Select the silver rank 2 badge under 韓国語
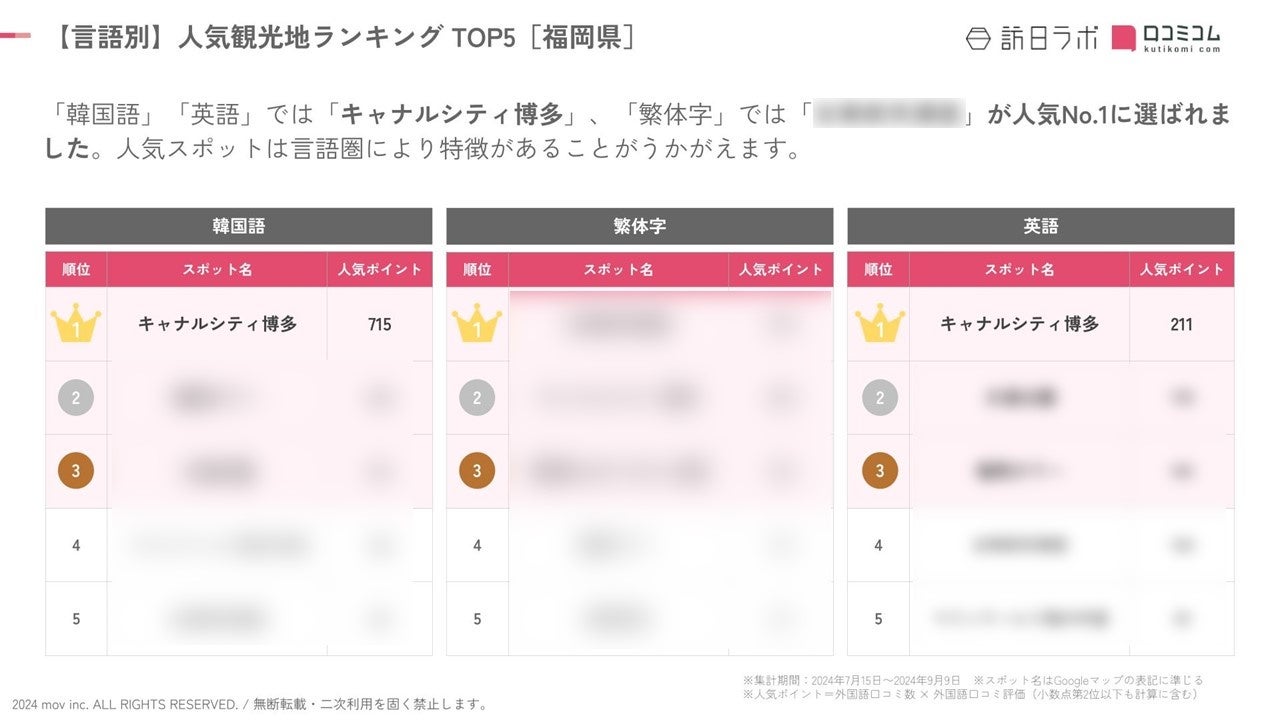This screenshot has height=720, width=1280. 76,398
